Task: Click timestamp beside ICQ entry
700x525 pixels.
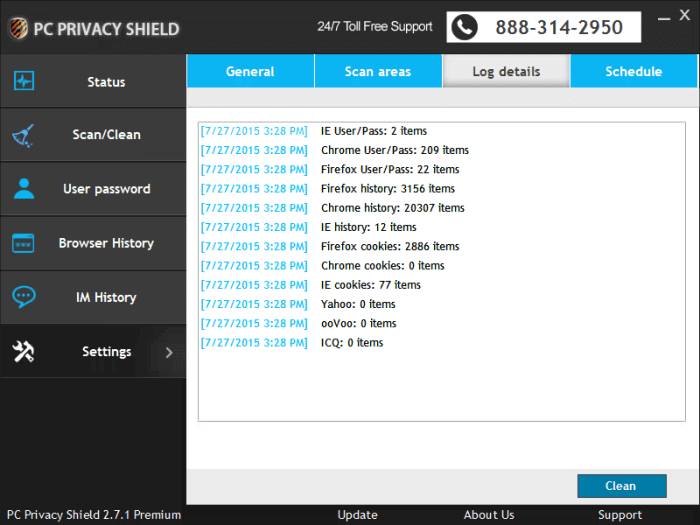Action: 254,342
